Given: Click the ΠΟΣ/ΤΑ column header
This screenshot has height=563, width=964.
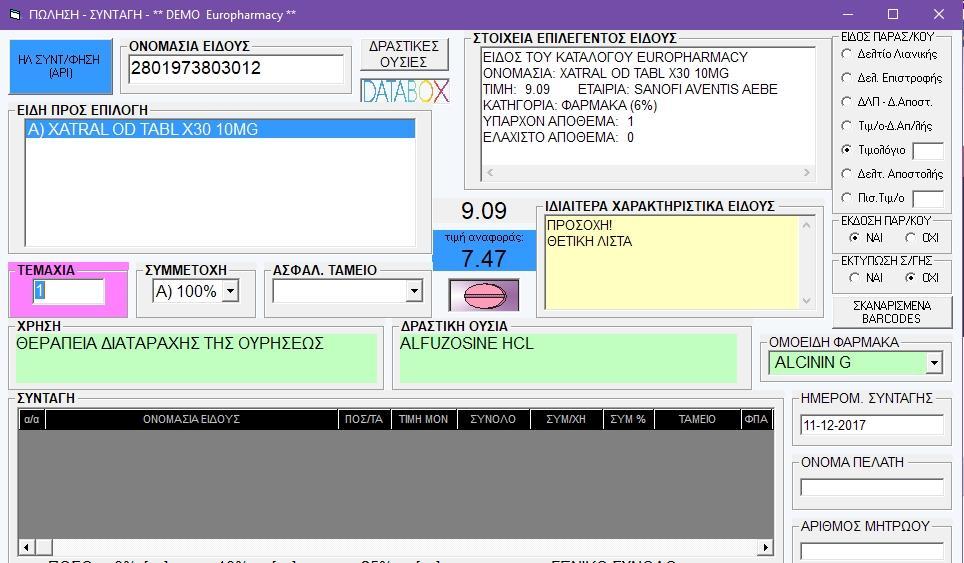Looking at the screenshot, I should (364, 419).
